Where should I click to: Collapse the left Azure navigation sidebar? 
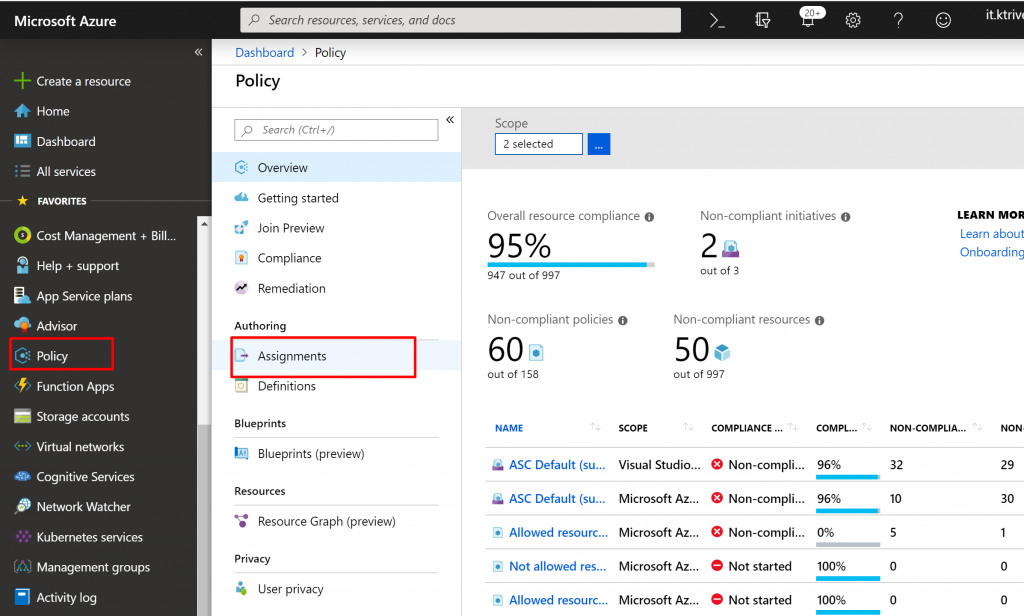(x=198, y=52)
